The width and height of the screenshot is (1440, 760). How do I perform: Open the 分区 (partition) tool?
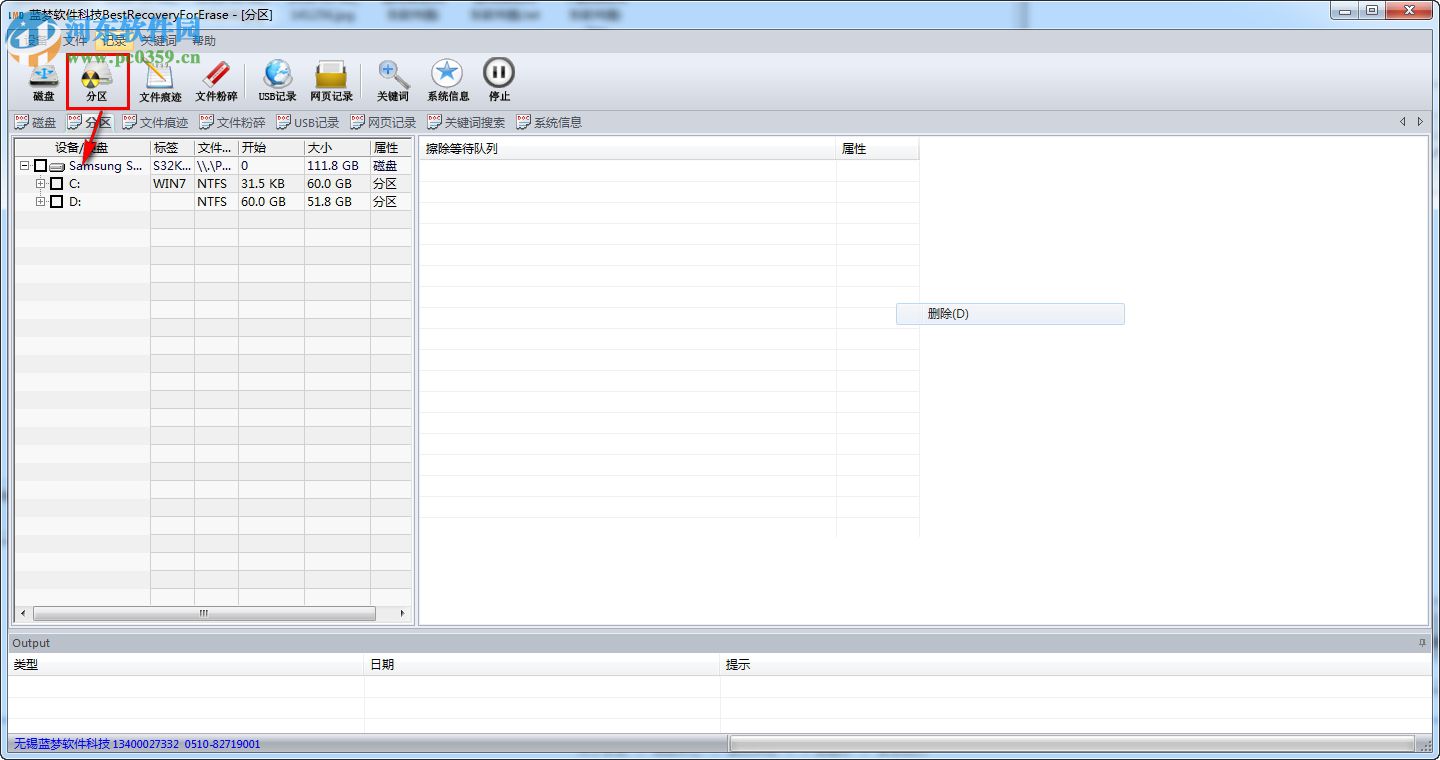(97, 78)
